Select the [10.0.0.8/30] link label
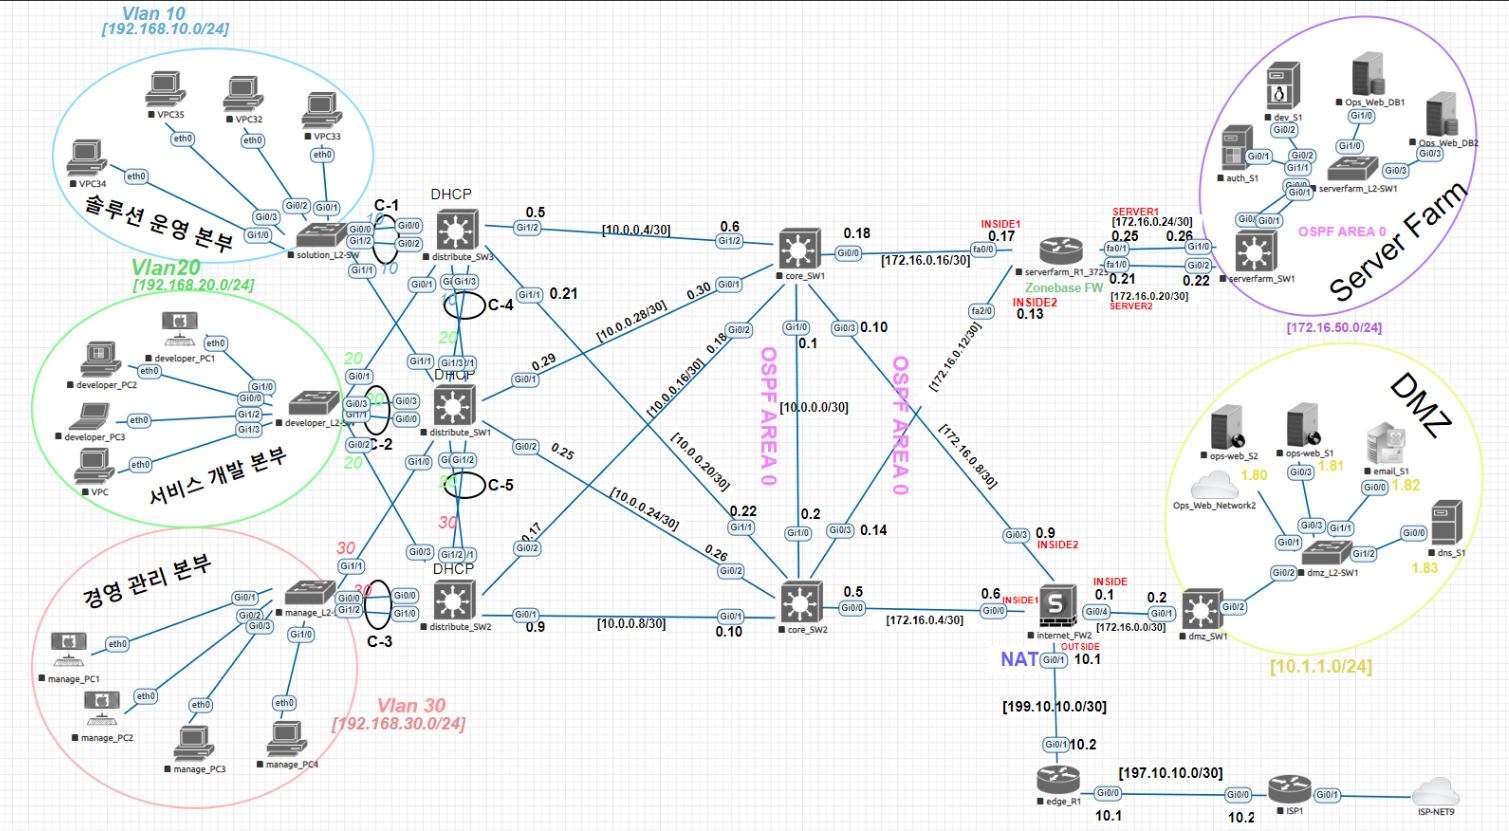Image resolution: width=1509 pixels, height=831 pixels. pyautogui.click(x=631, y=624)
